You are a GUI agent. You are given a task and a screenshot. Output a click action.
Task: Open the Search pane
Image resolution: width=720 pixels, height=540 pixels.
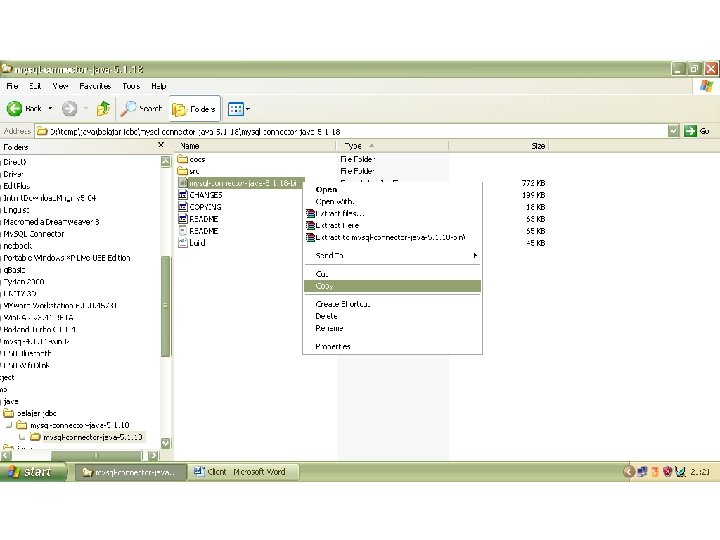click(x=141, y=109)
